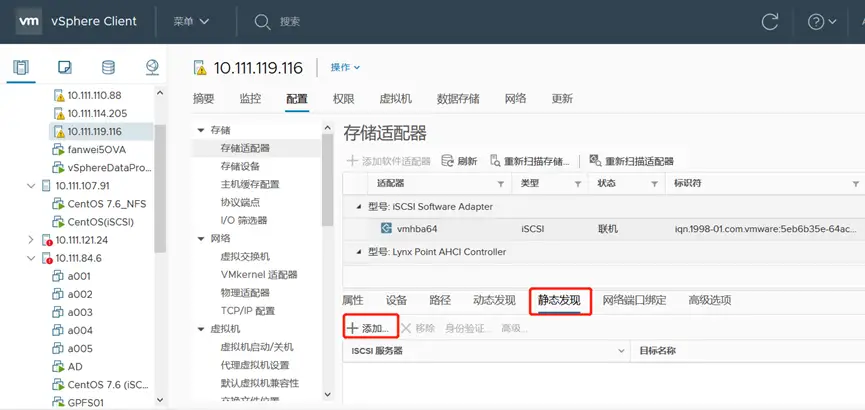The height and width of the screenshot is (410, 865).
Task: Click the vmhba64 iSCSI adapter icon
Action: point(387,228)
